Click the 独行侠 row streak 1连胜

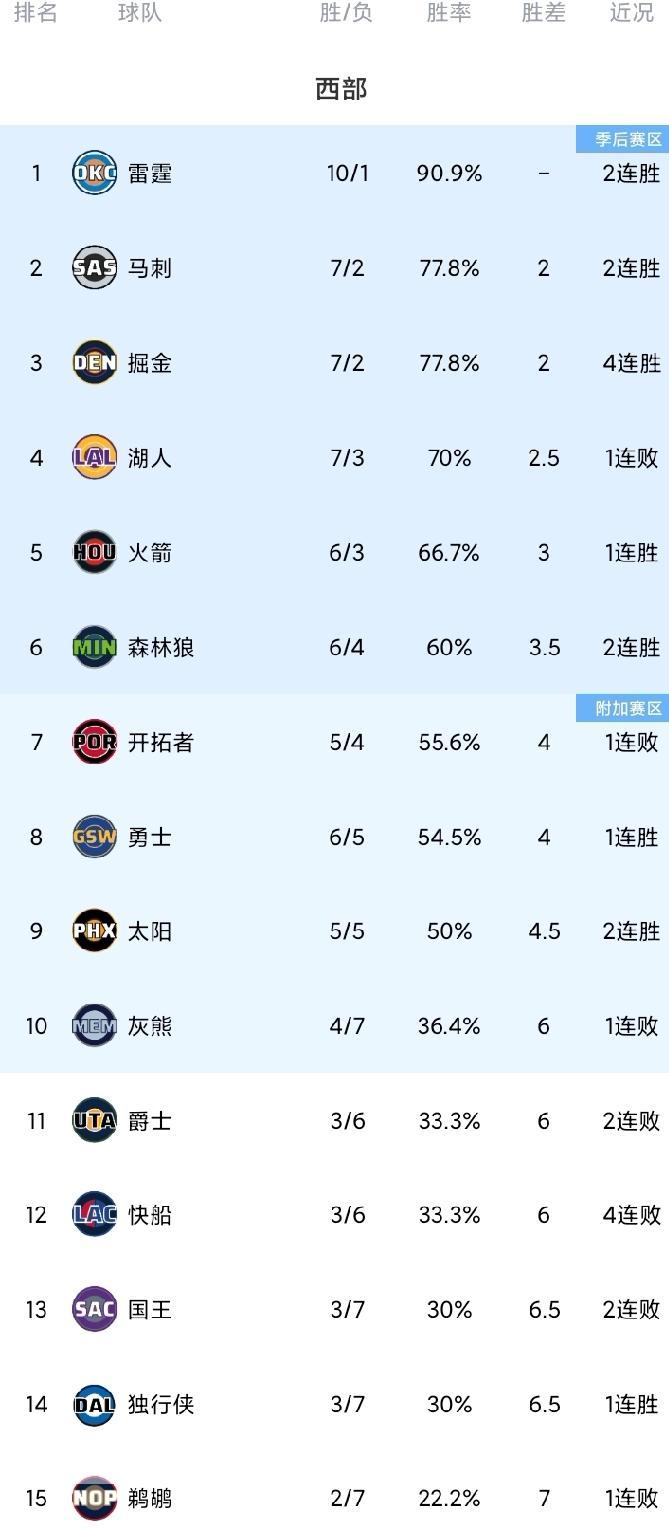631,1404
